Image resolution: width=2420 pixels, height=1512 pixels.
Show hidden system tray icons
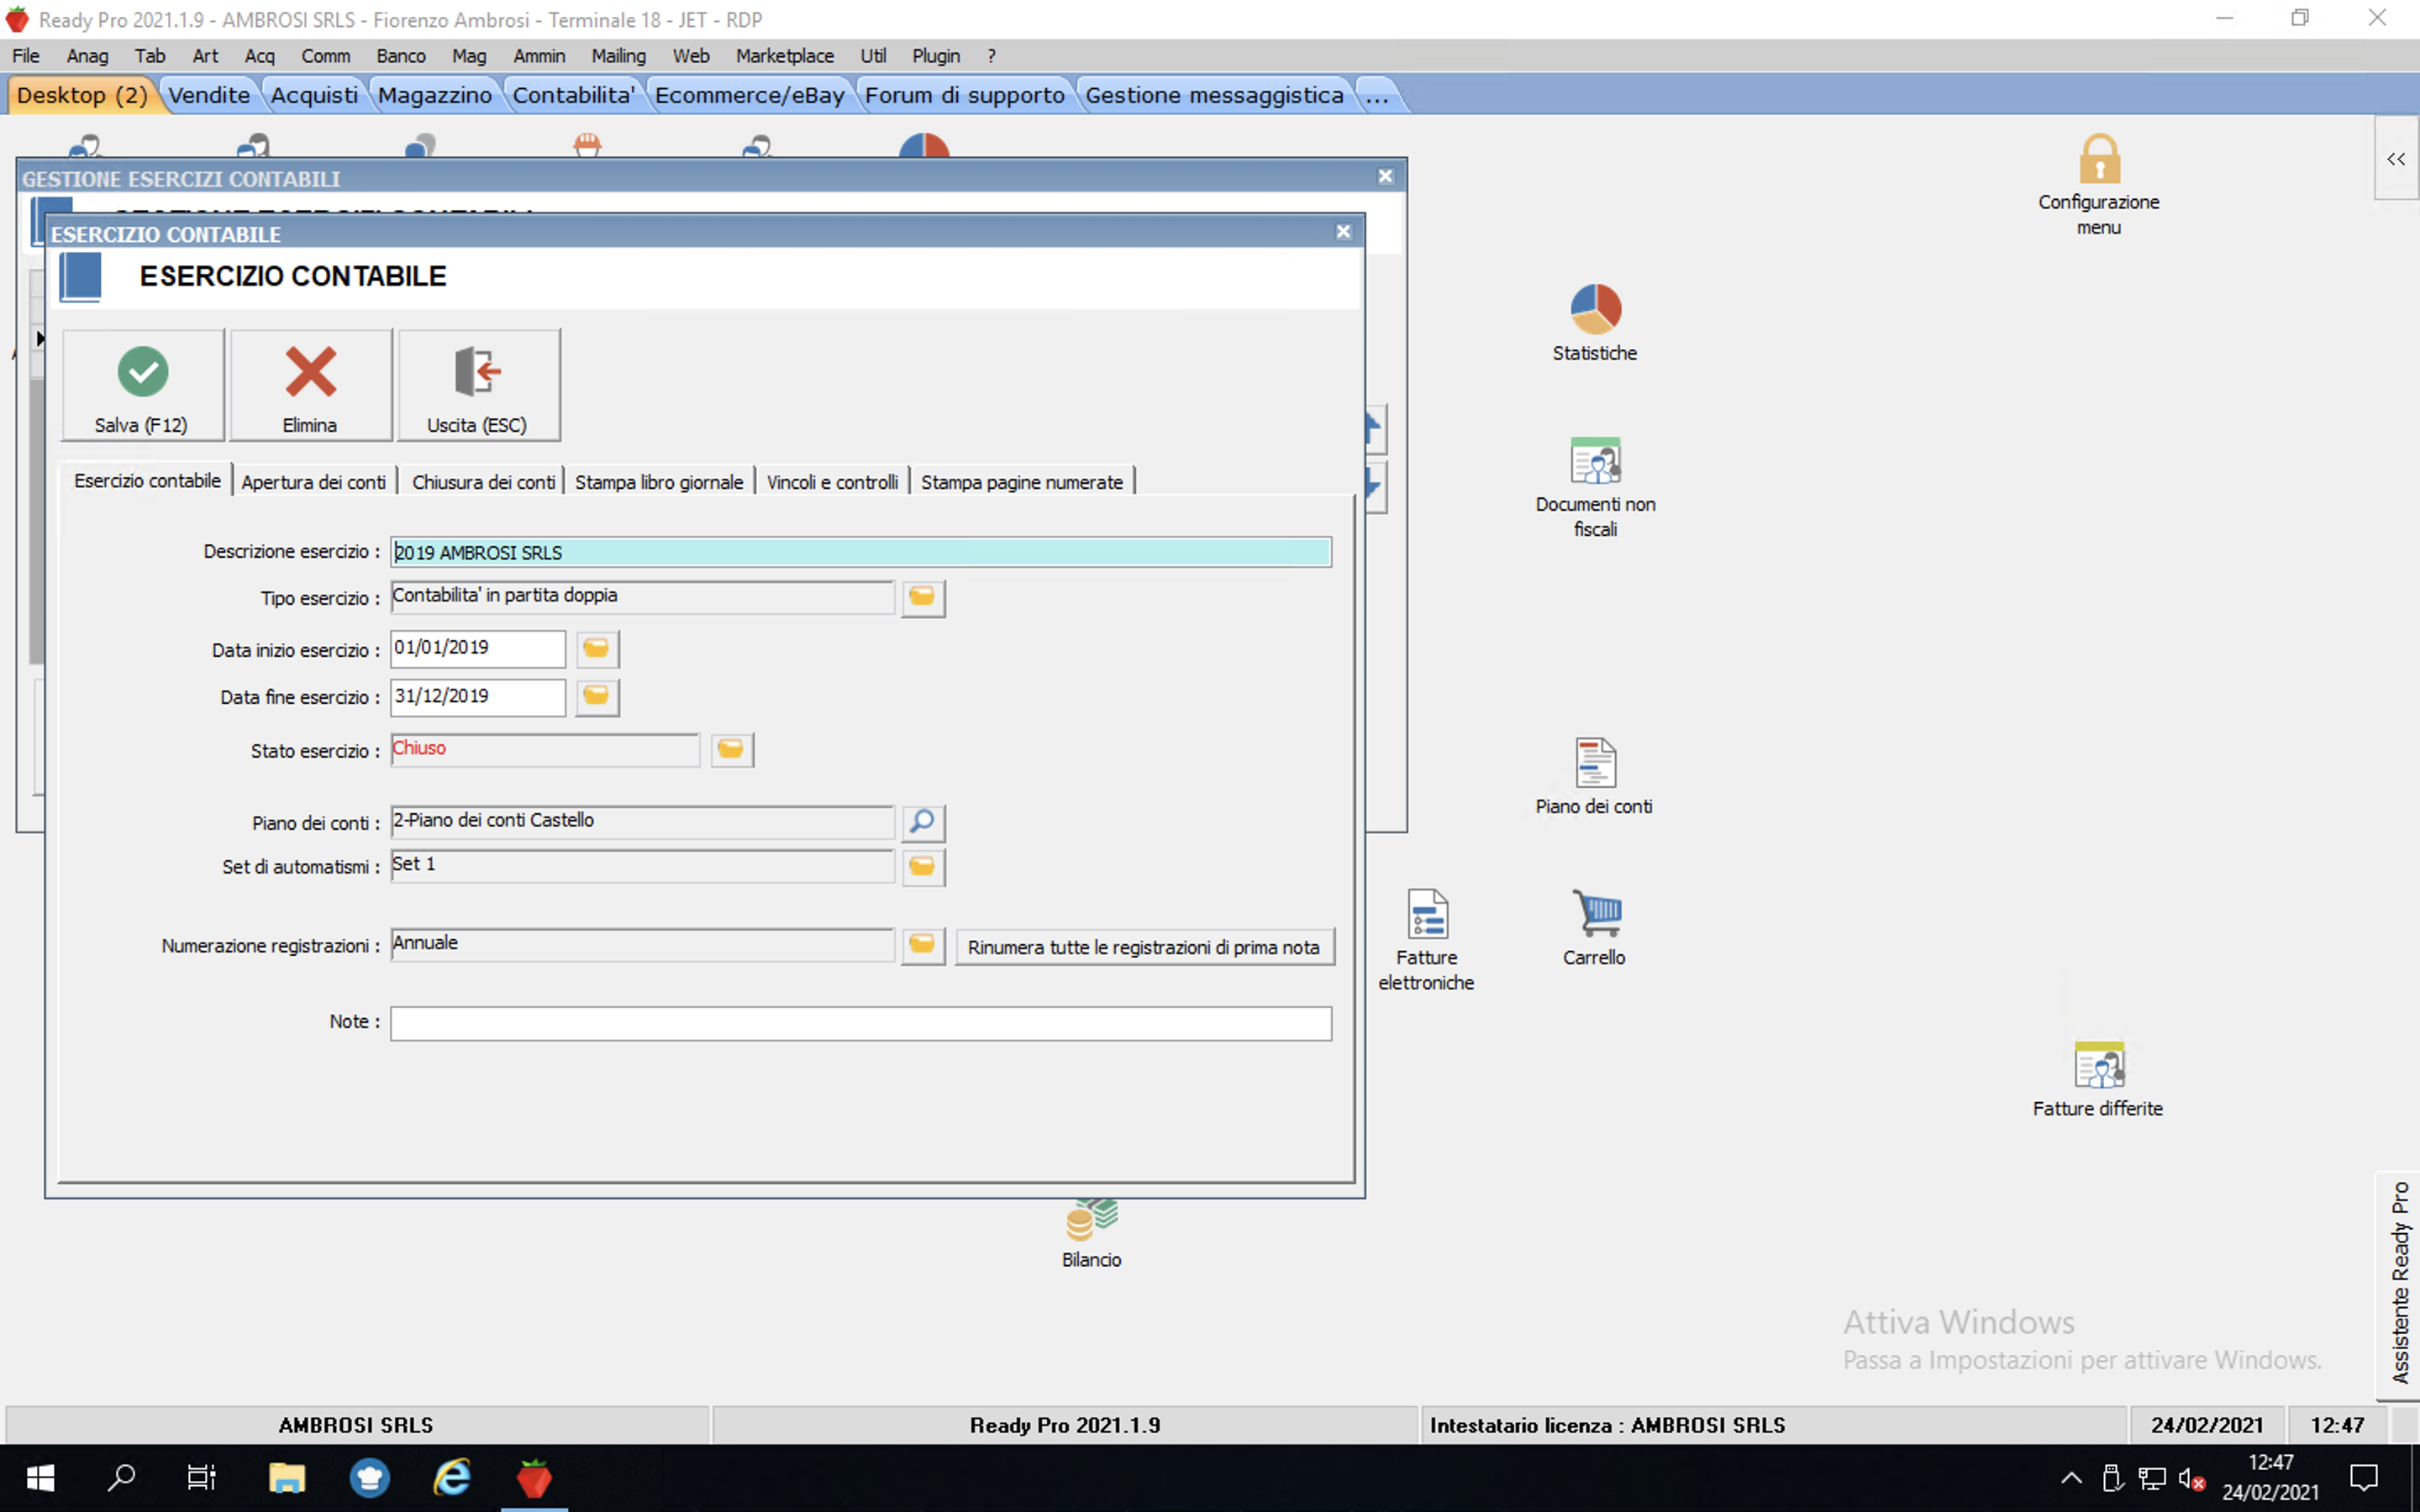(x=2071, y=1477)
